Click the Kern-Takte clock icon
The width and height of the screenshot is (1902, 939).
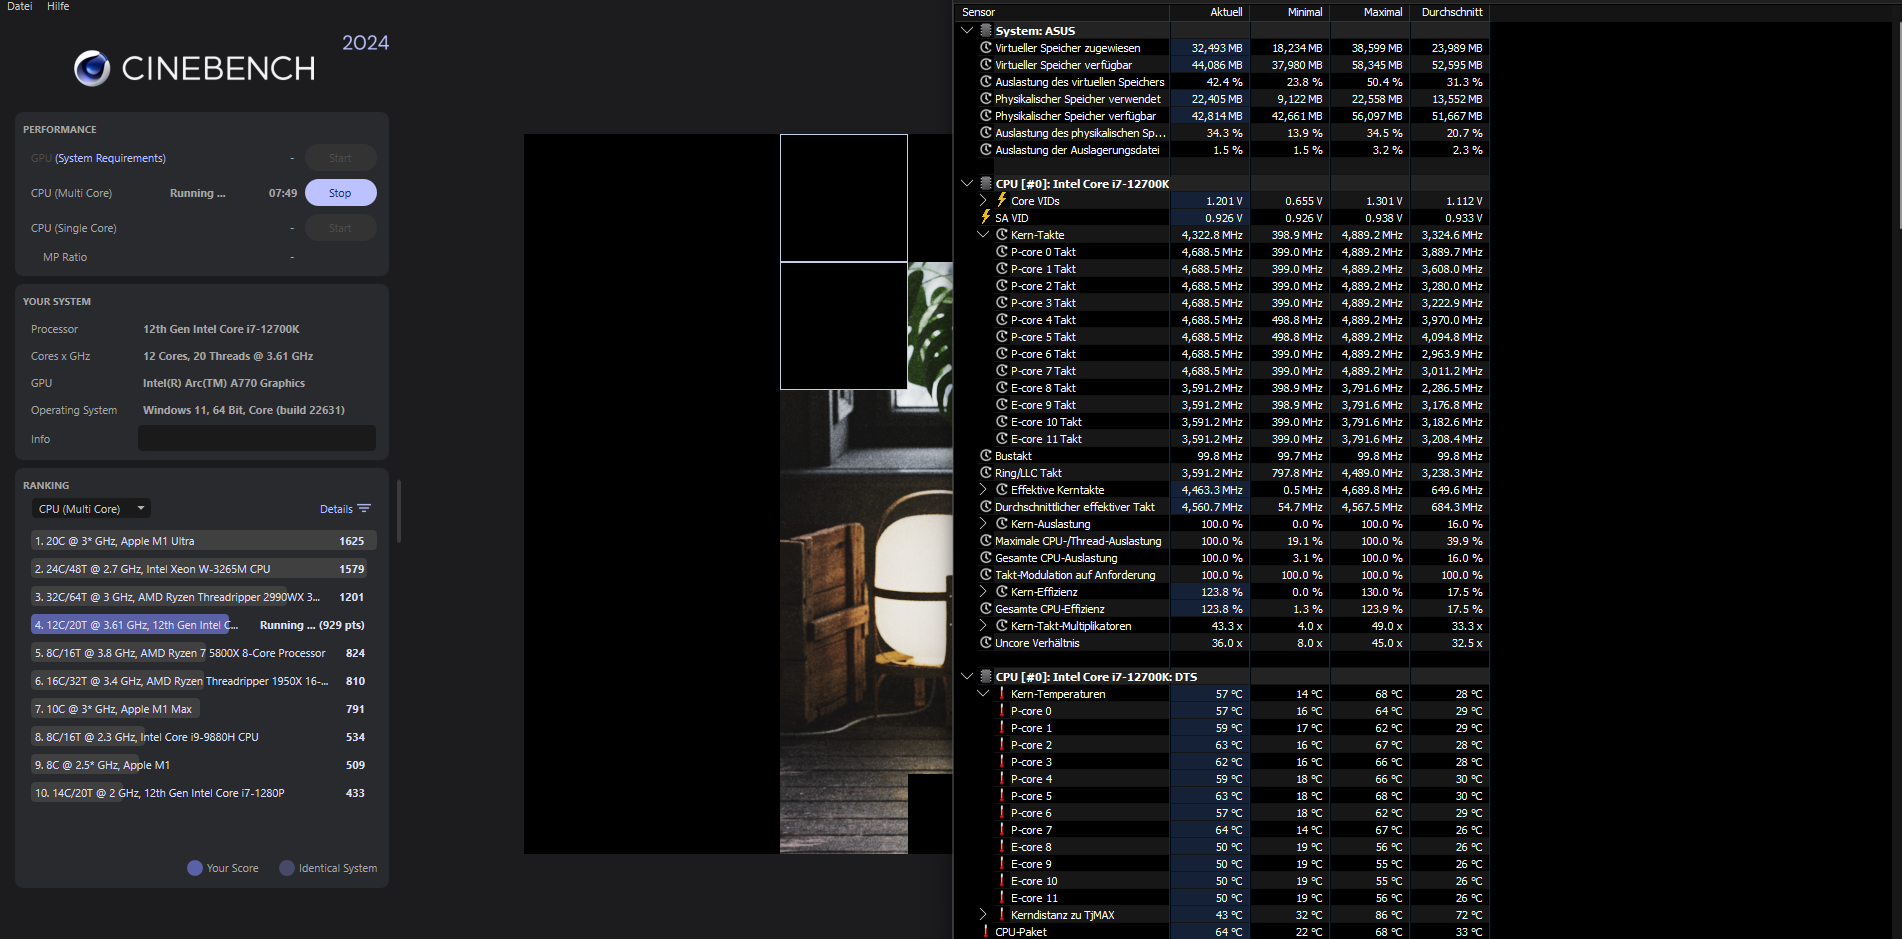point(1002,235)
